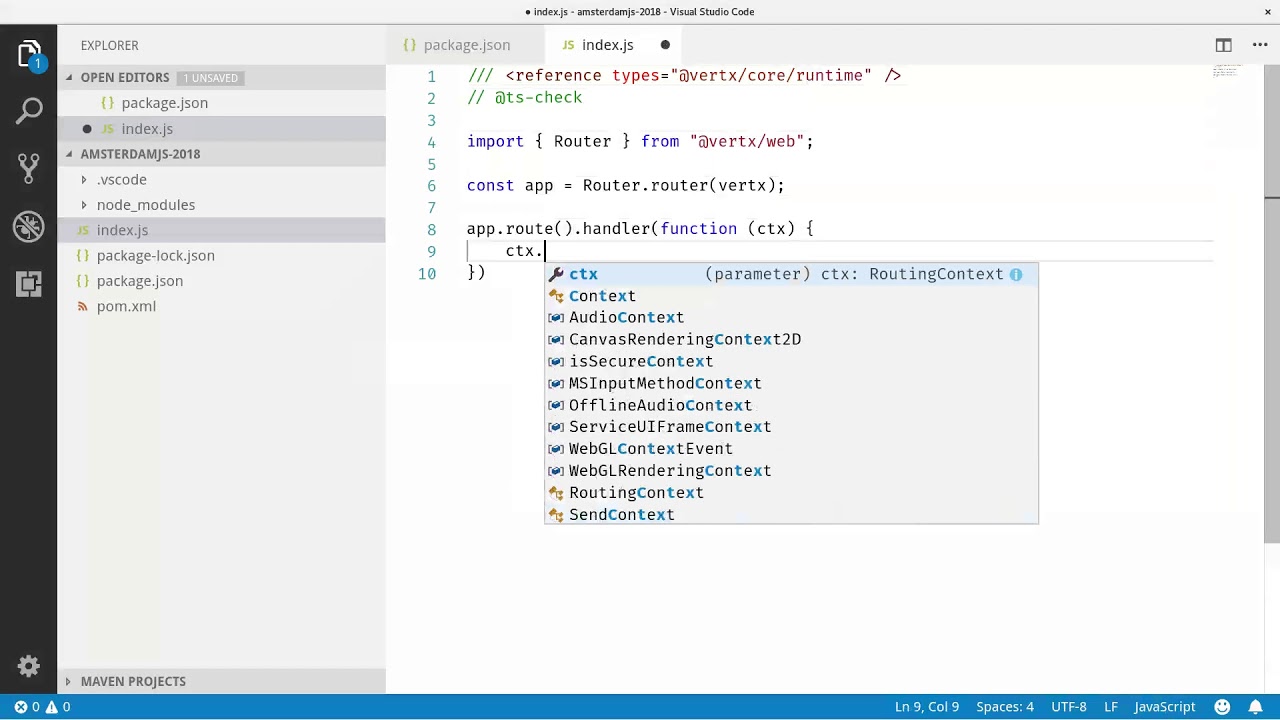Change encoding via UTF-8
This screenshot has height=720, width=1280.
point(1068,707)
